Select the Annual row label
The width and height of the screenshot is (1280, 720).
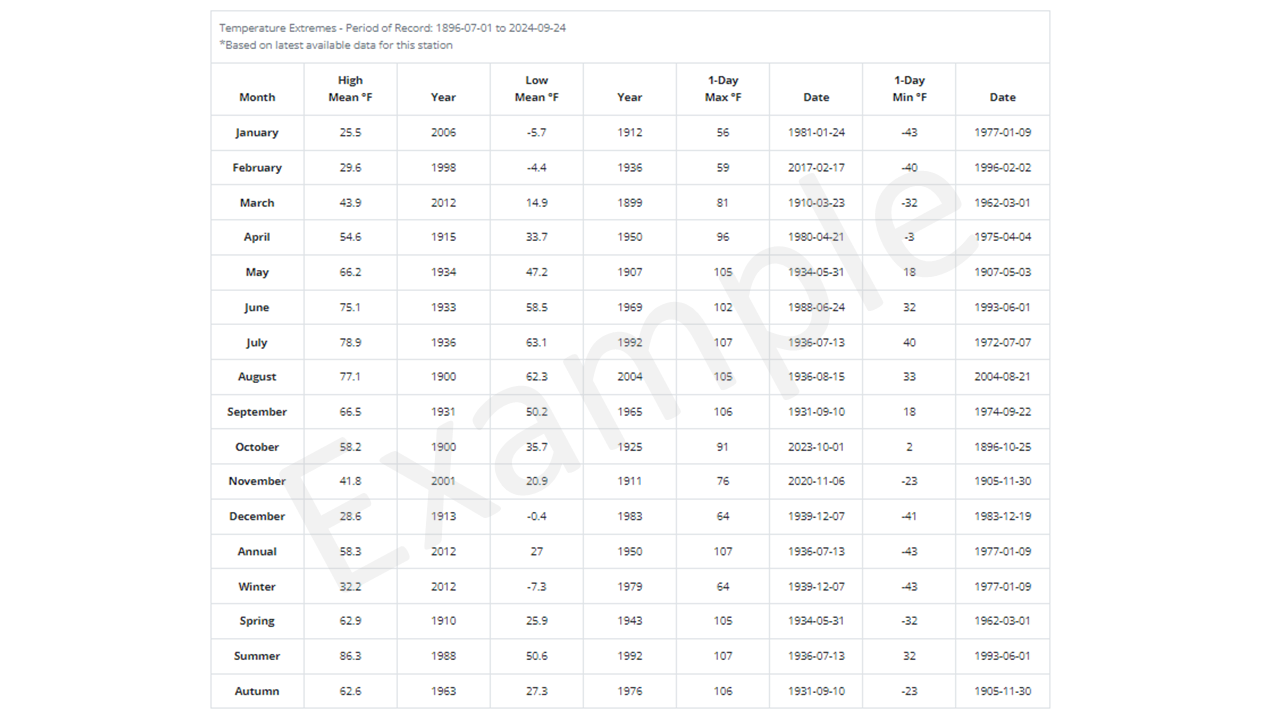257,552
